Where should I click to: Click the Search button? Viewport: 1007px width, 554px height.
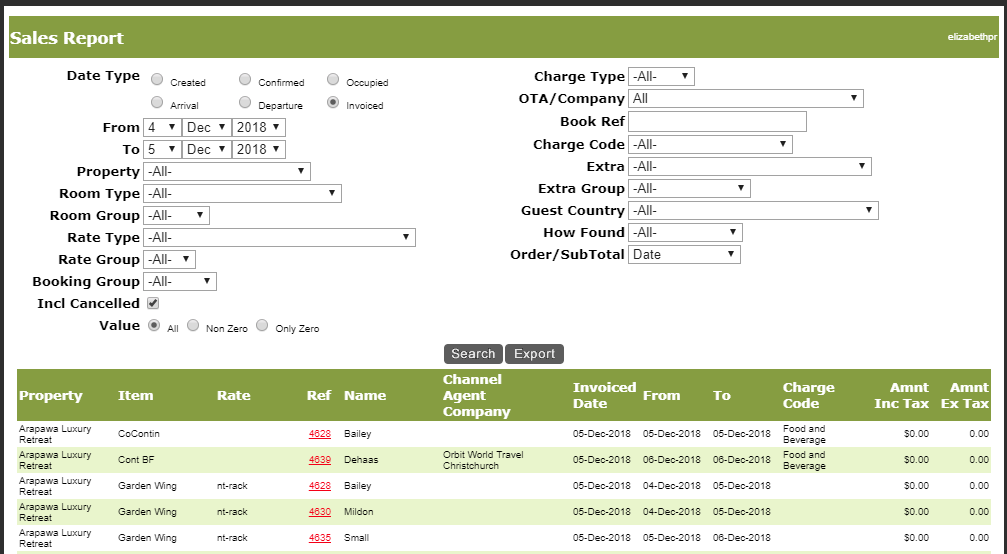[x=473, y=354]
